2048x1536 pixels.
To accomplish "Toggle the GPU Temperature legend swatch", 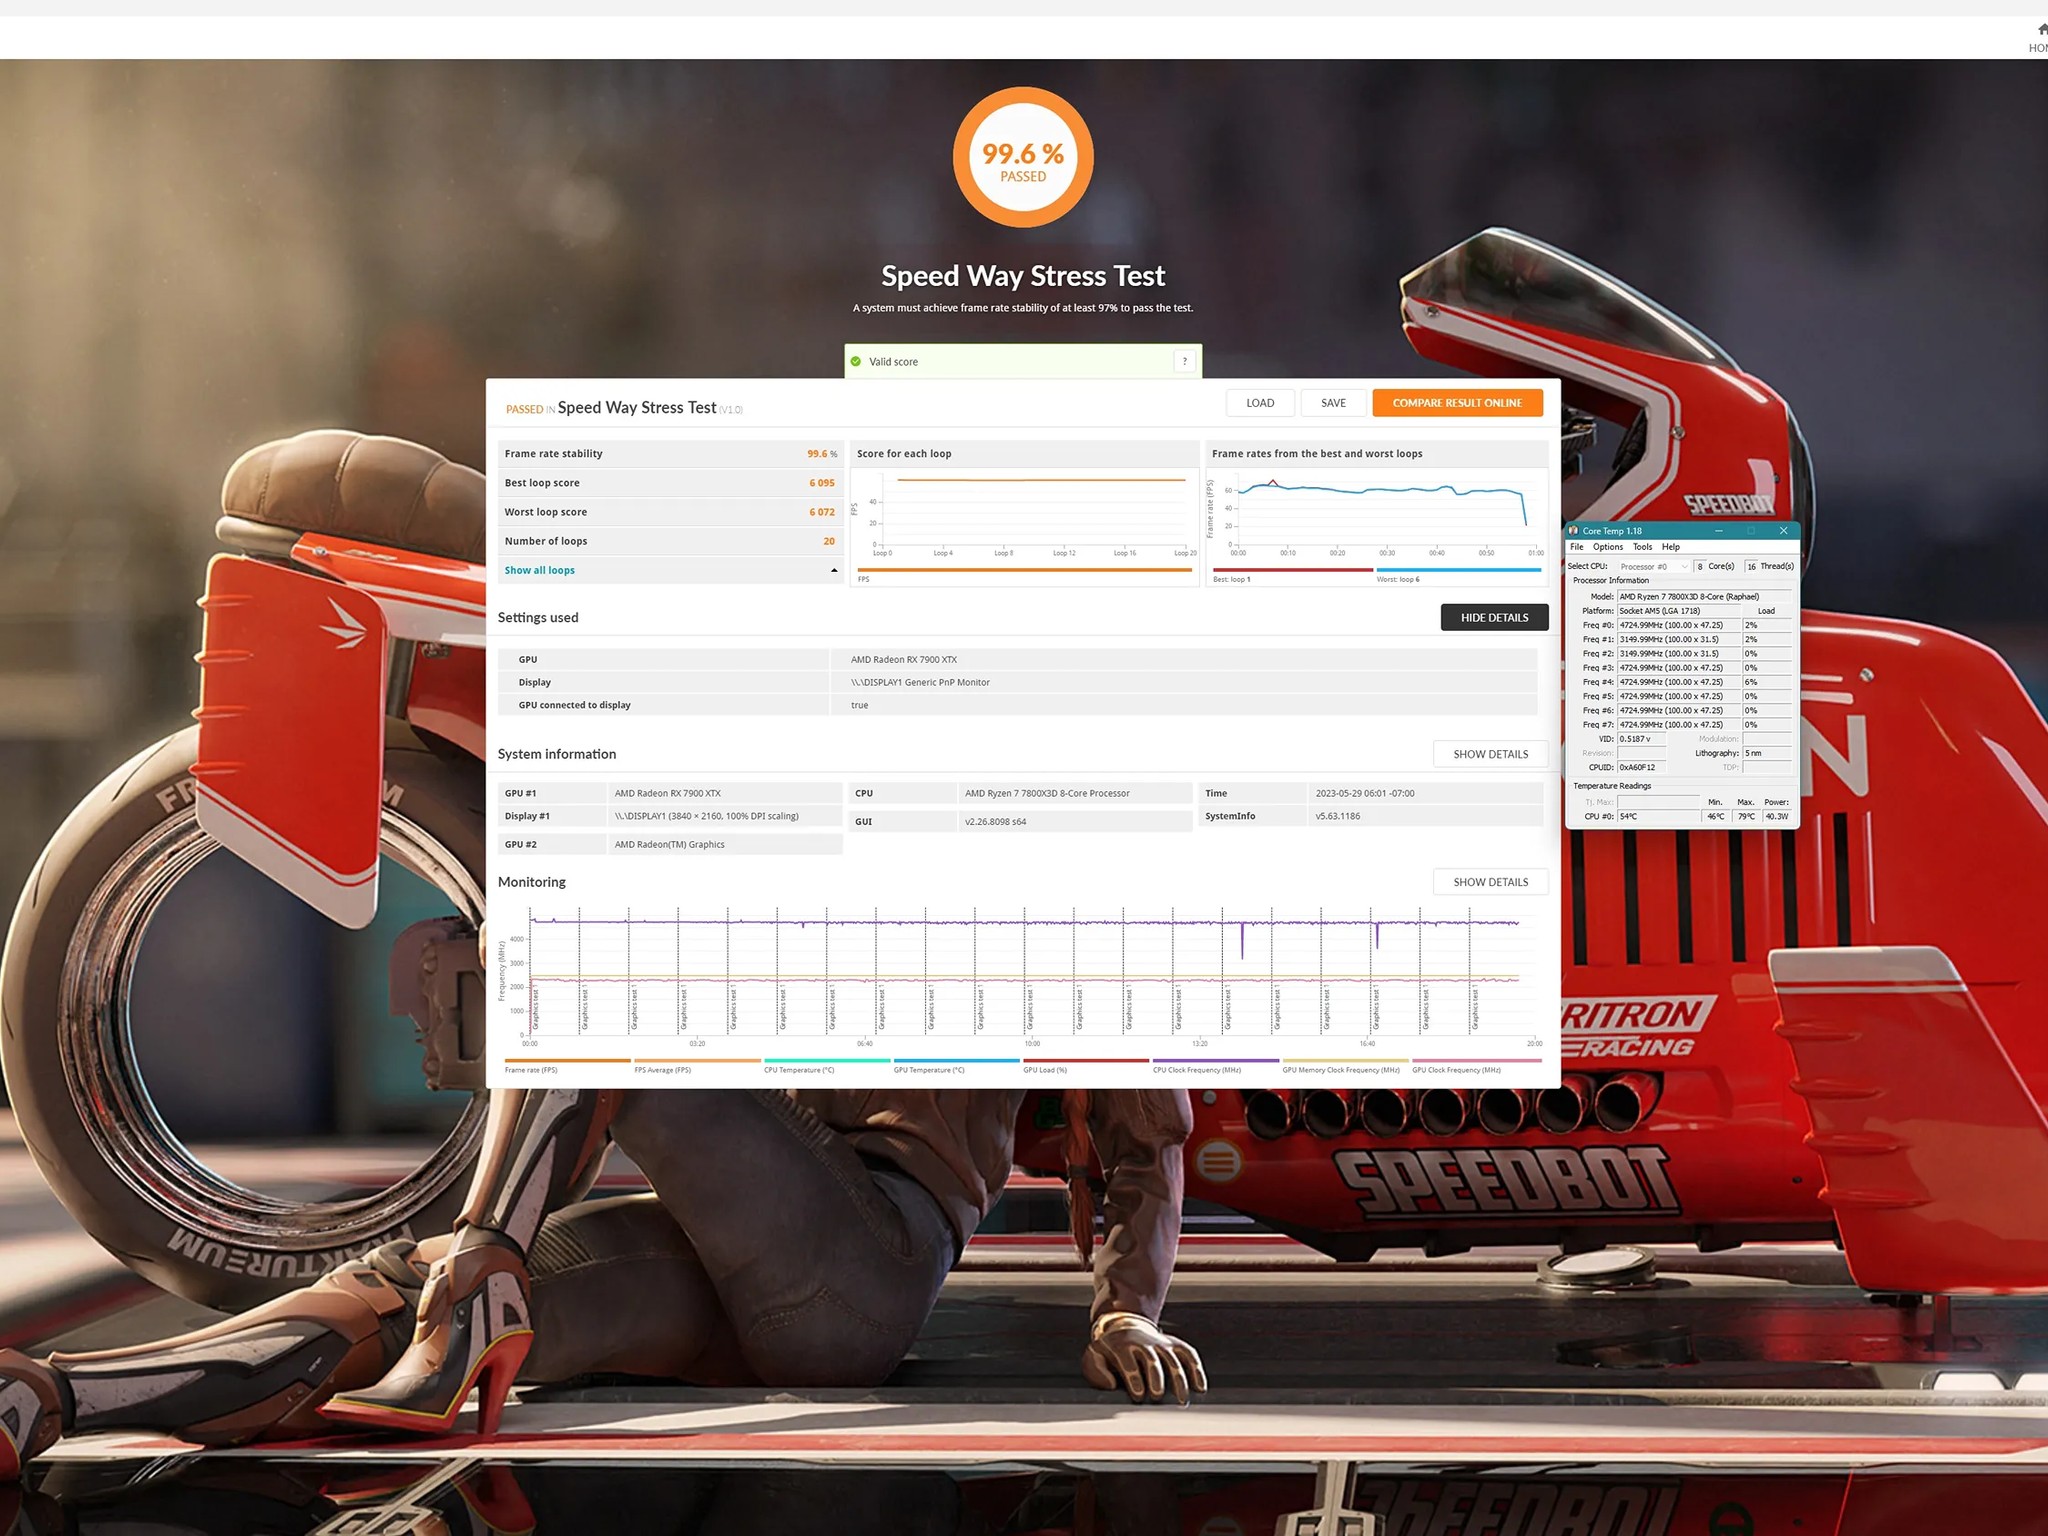I will [957, 1060].
